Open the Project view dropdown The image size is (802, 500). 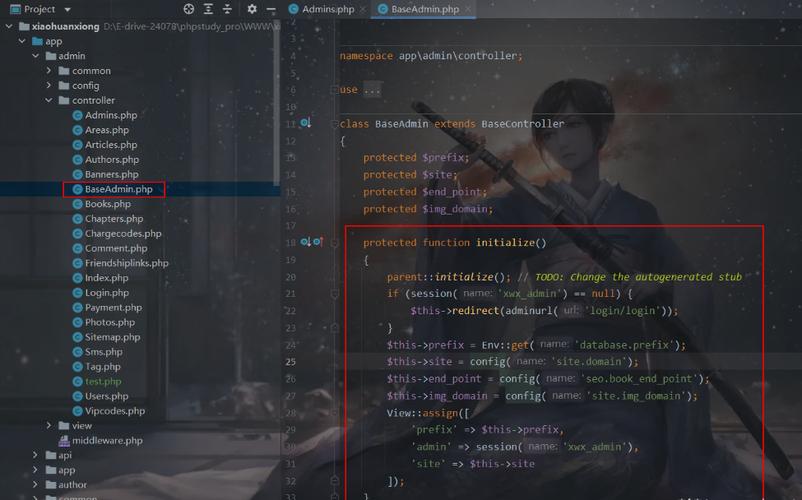click(68, 9)
